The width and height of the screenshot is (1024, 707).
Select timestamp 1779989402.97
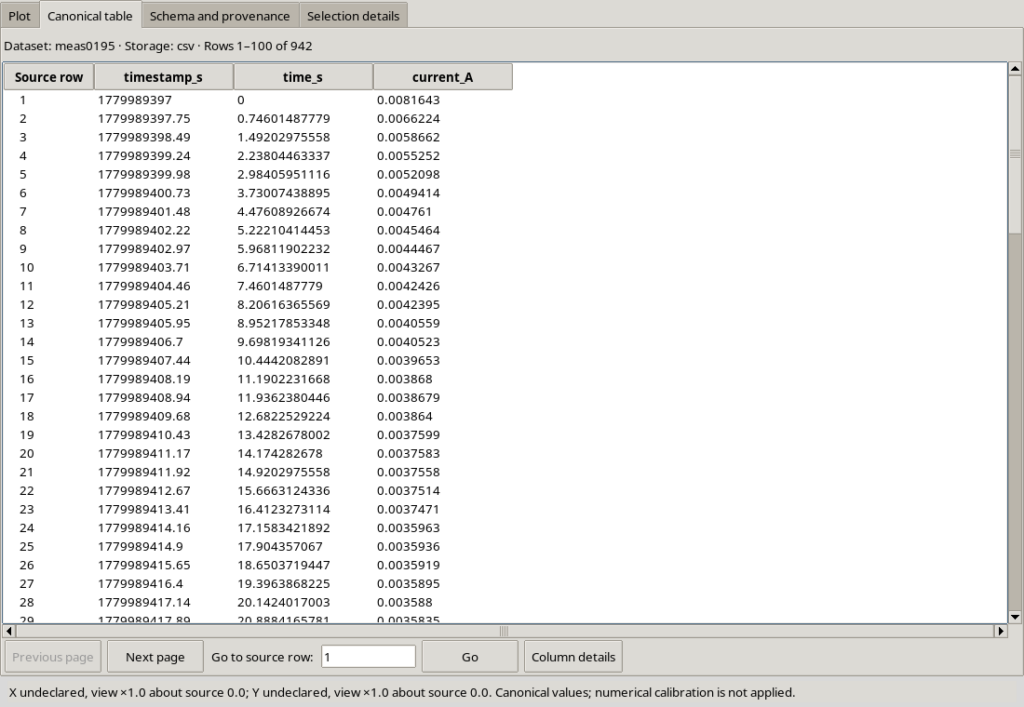[x=144, y=249]
